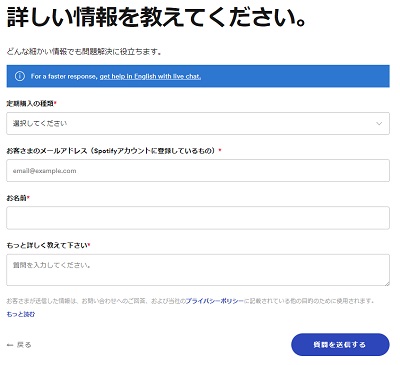The image size is (400, 365).
Task: Click the お名前 label above the name field
Action: tap(18, 198)
